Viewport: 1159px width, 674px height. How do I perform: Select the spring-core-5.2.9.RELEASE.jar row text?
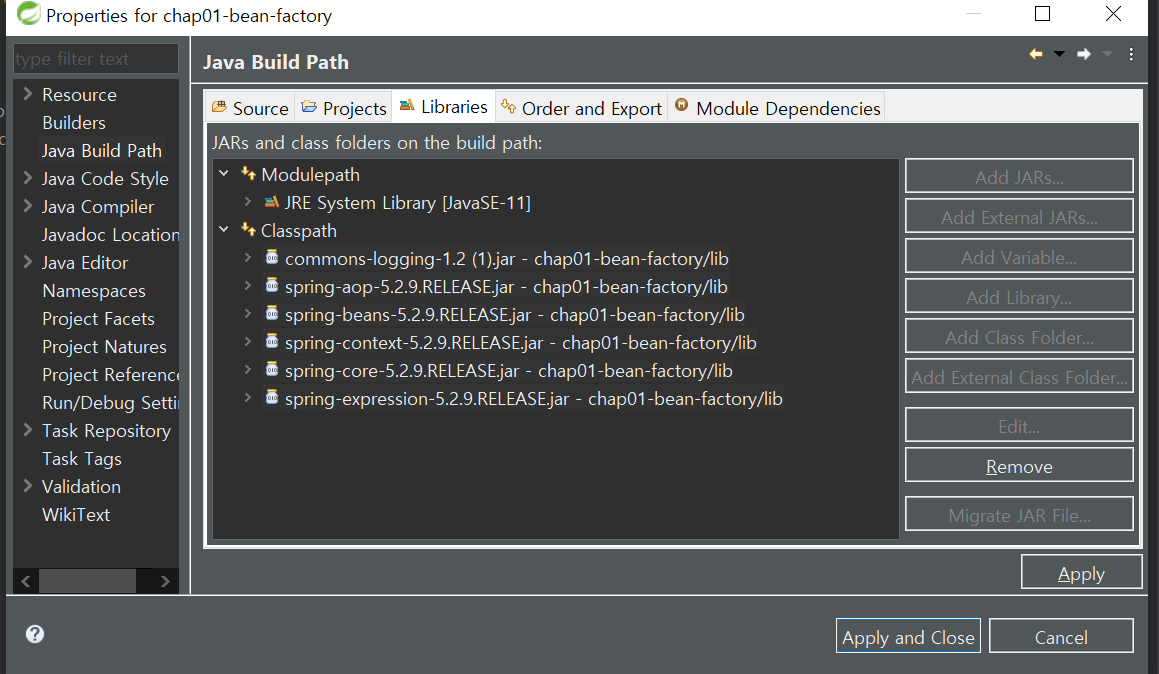tap(509, 371)
